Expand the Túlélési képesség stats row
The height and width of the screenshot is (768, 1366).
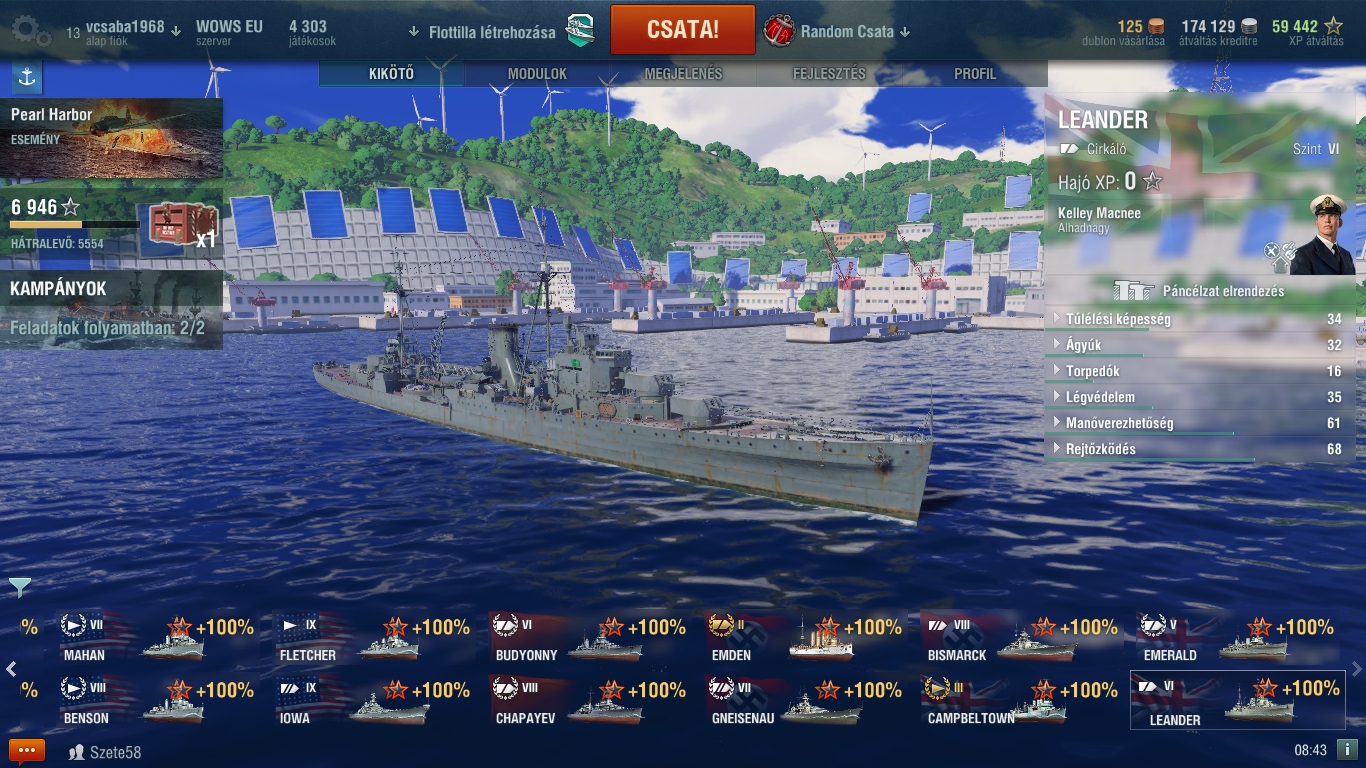pyautogui.click(x=1199, y=320)
